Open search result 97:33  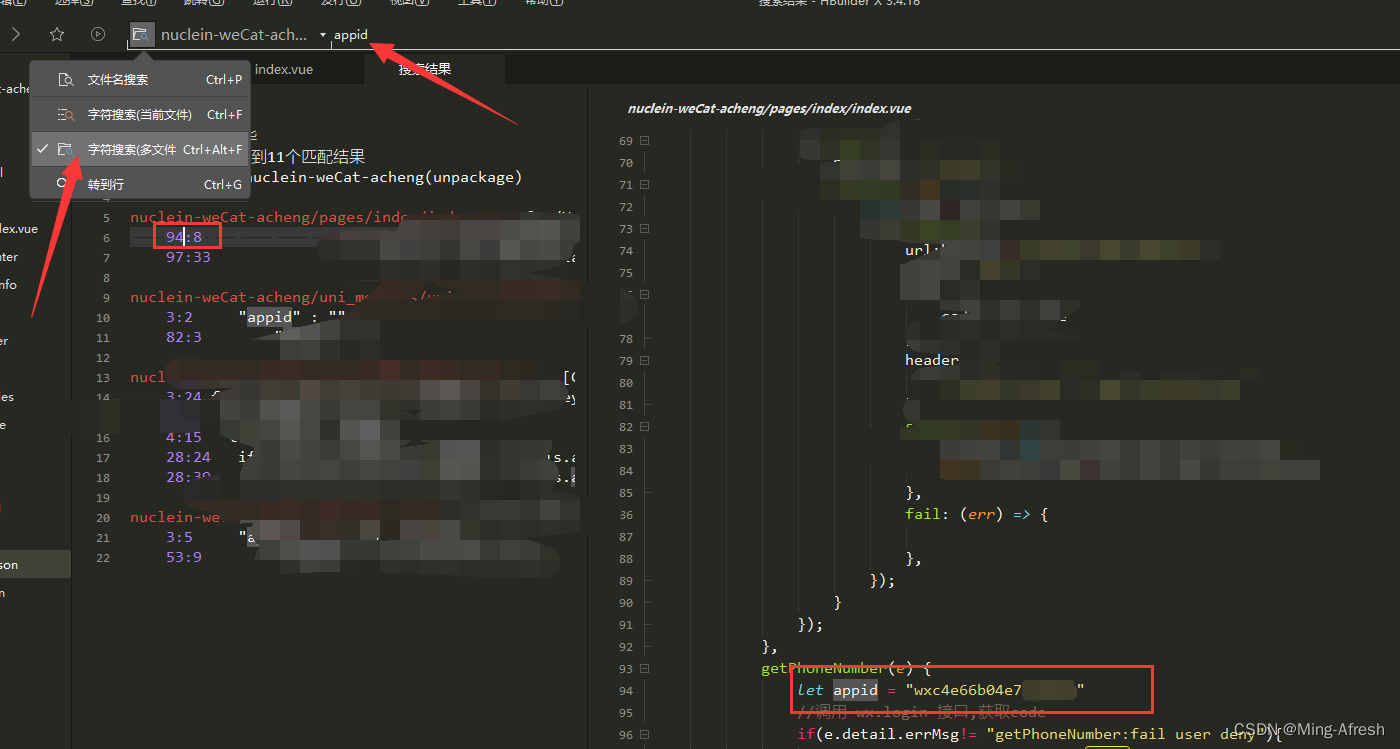pyautogui.click(x=188, y=257)
